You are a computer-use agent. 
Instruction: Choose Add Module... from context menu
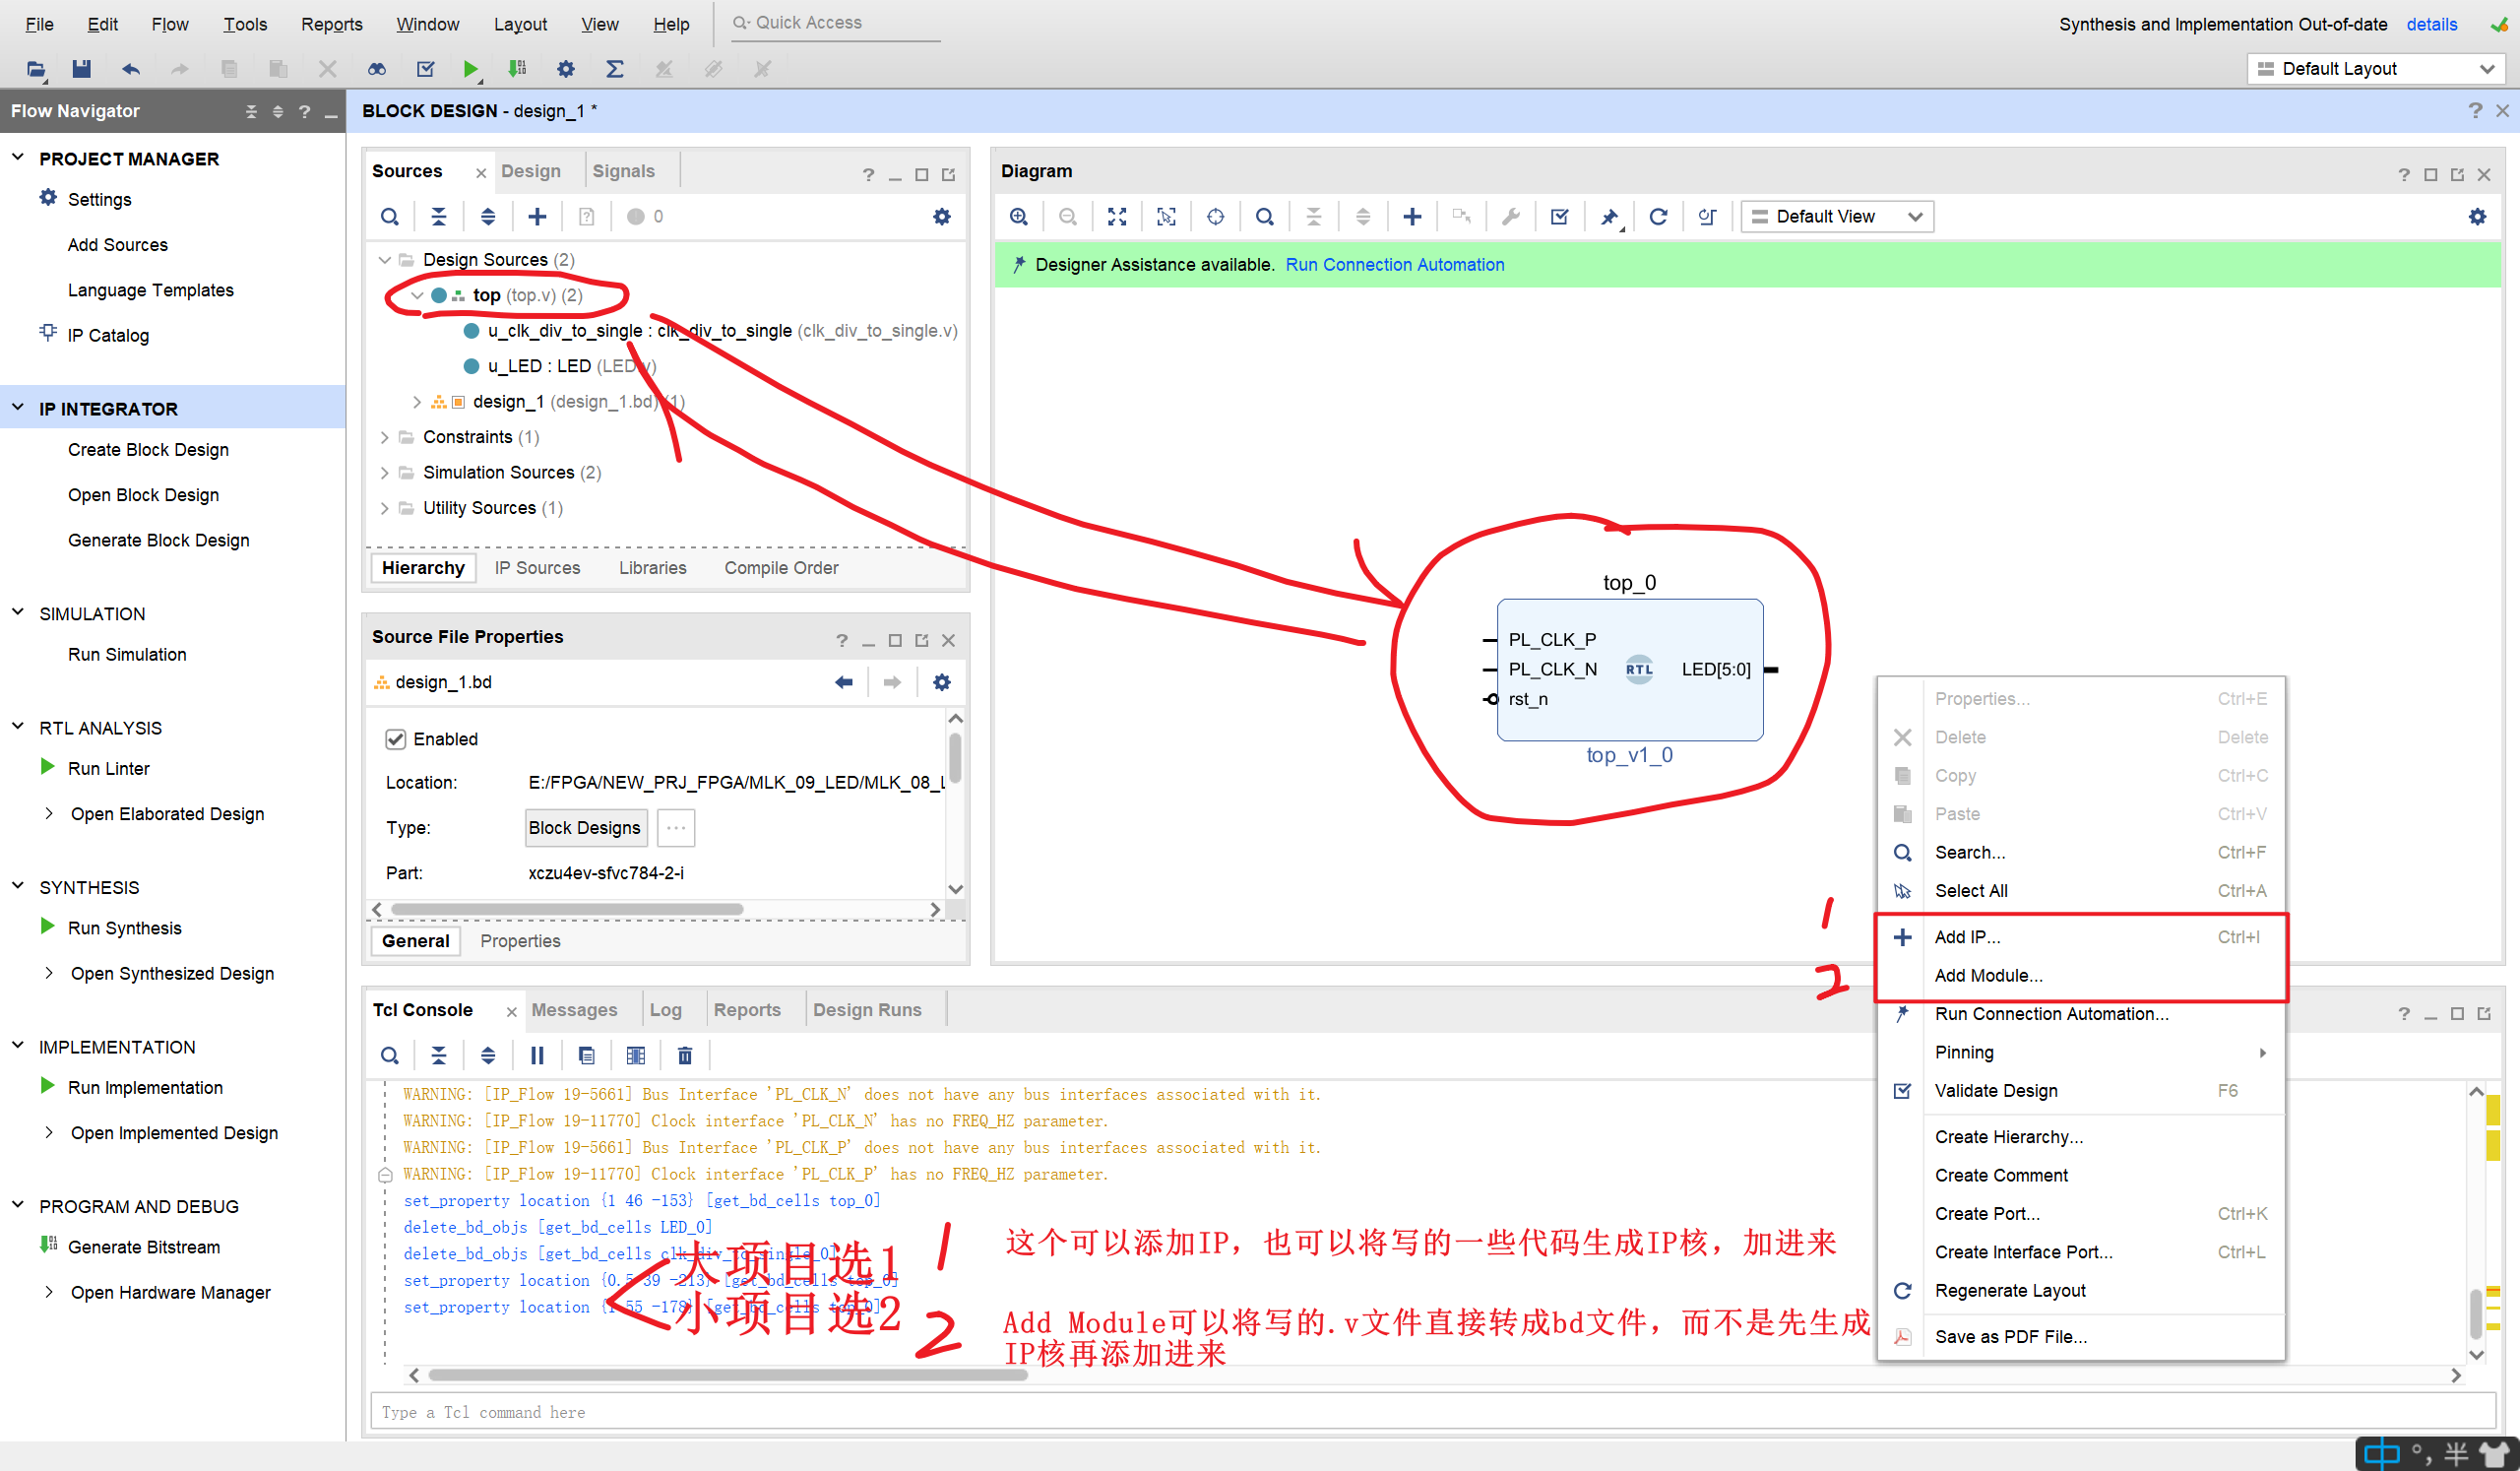pos(1988,976)
